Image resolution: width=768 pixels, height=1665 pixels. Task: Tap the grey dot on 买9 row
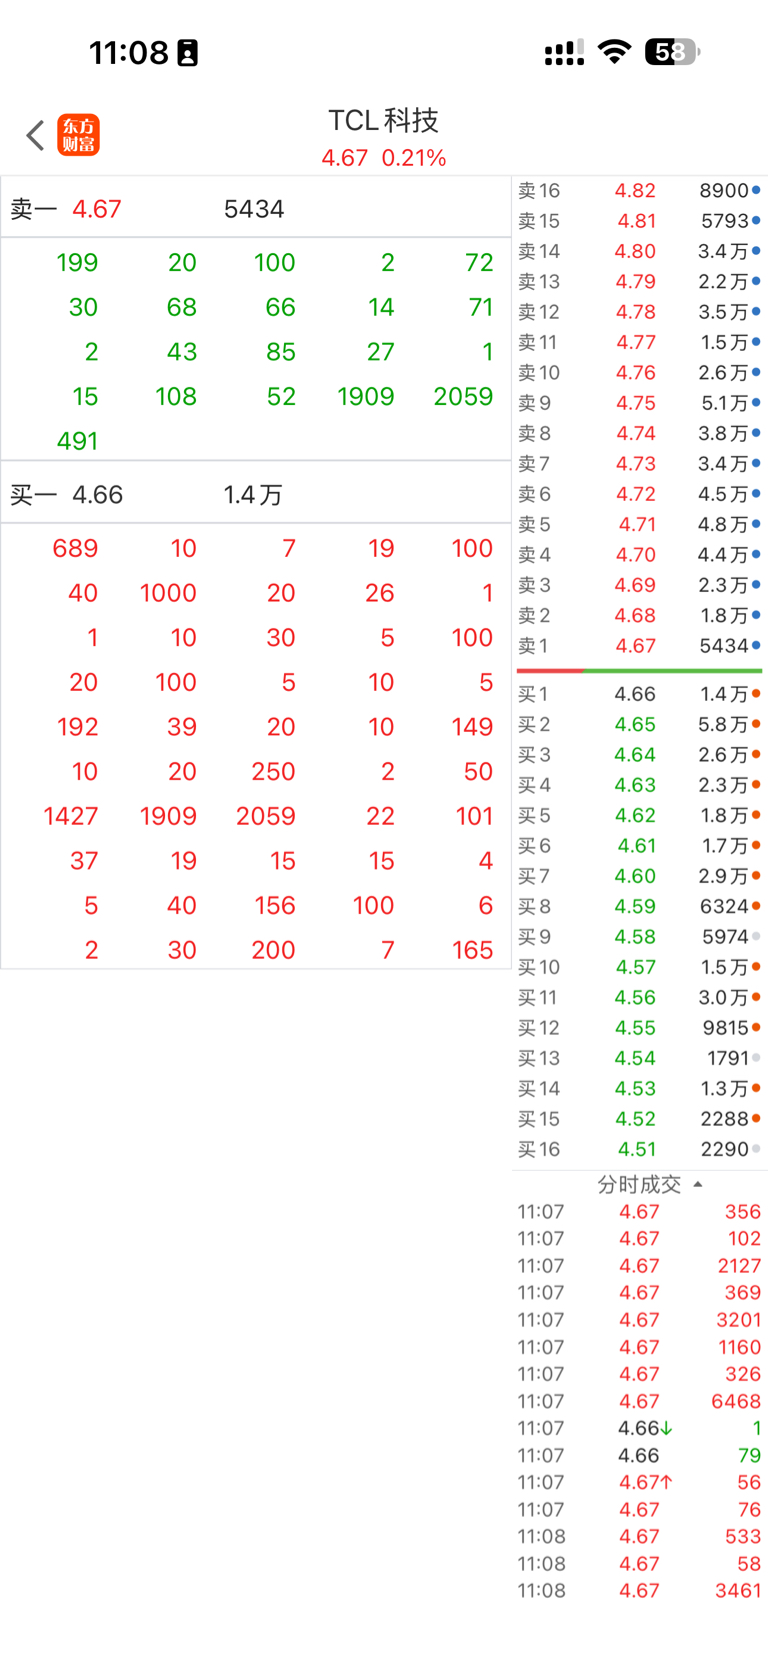point(756,936)
